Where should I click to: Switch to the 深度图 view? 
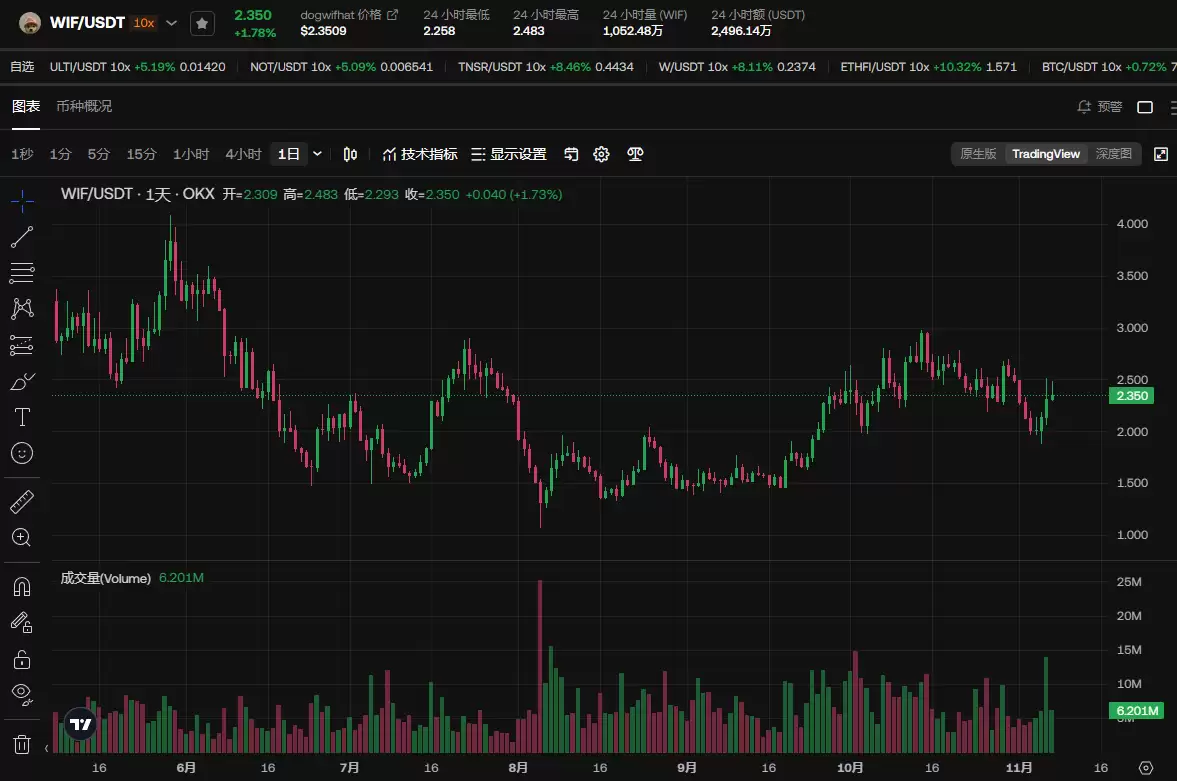point(1113,153)
